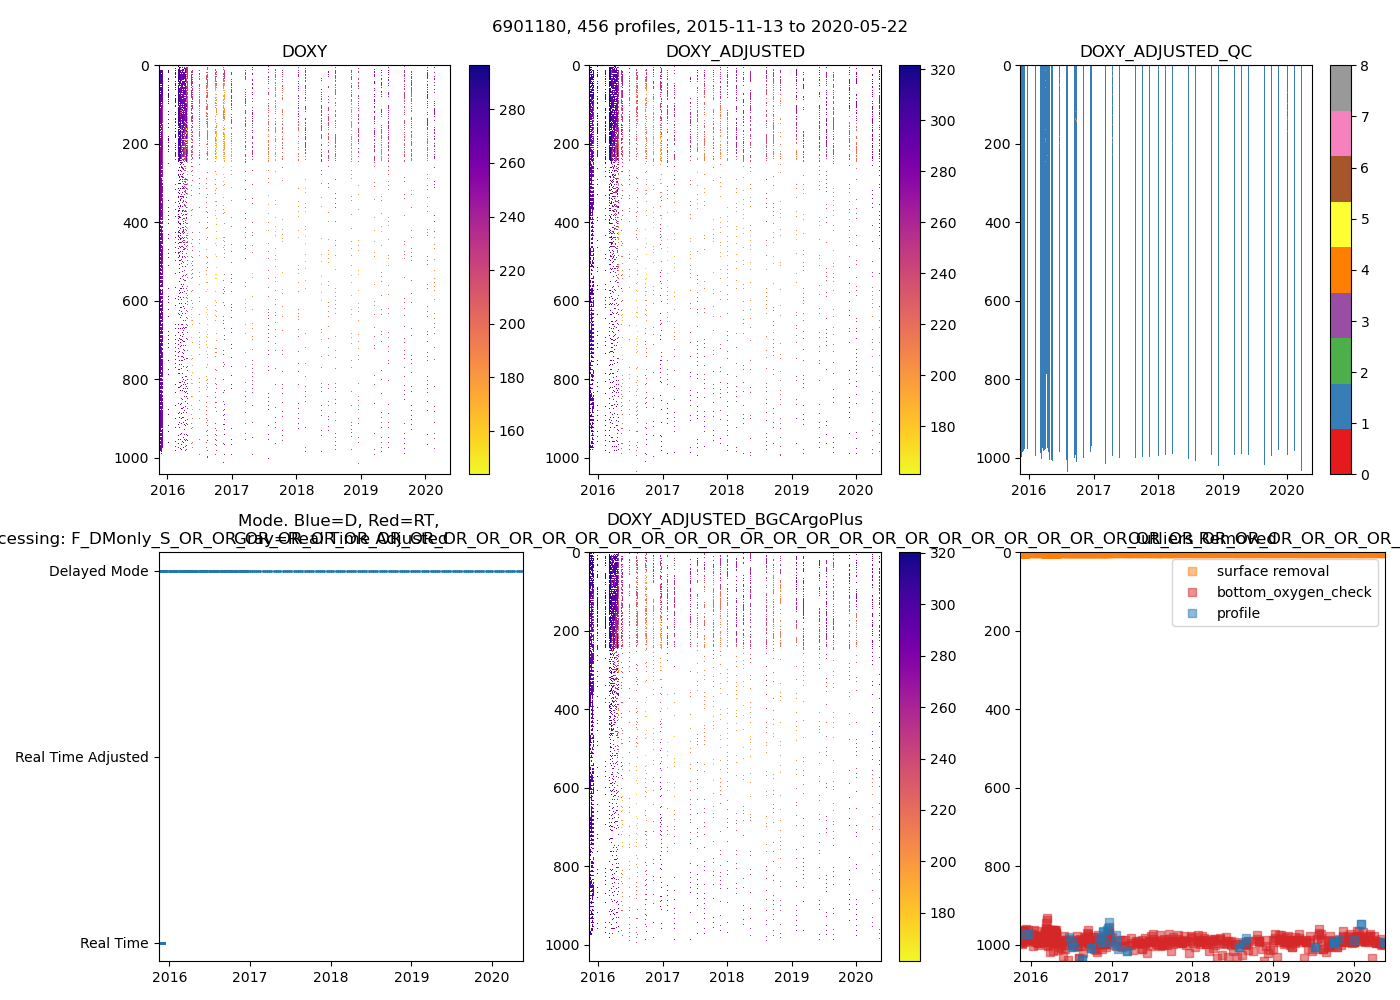This screenshot has width=1400, height=1000.
Task: Select the DOXY_ADJUSTED_BGCArgoPlus title
Action: tap(734, 520)
